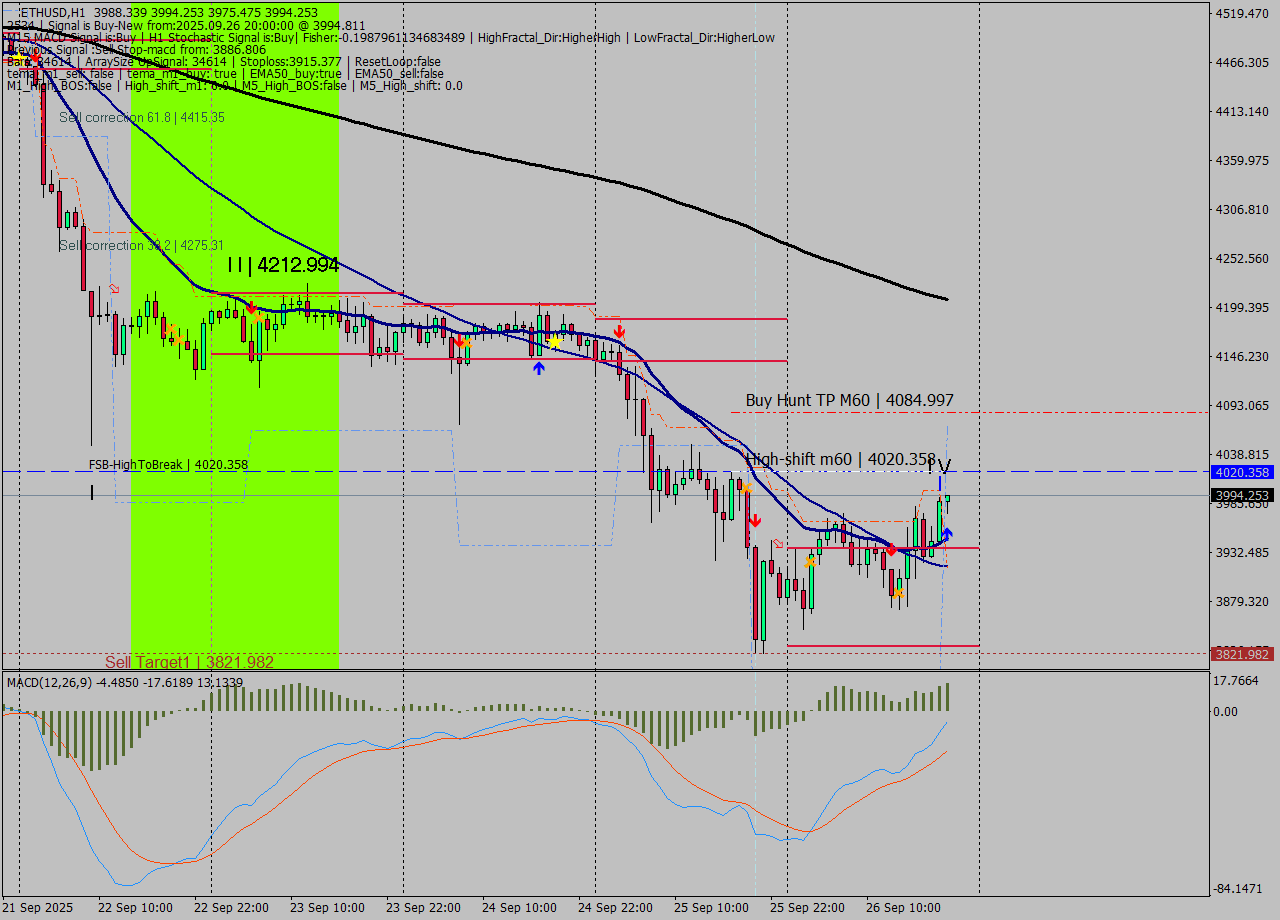Image resolution: width=1280 pixels, height=920 pixels.
Task: Click the red sell marker dot near 26 Sep
Action: [891, 549]
